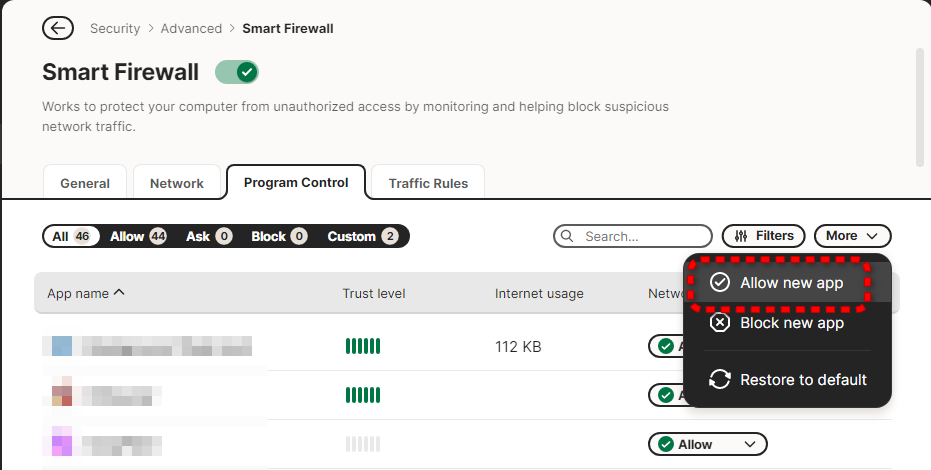This screenshot has width=931, height=470.
Task: Switch to the Traffic Rules tab
Action: point(428,183)
